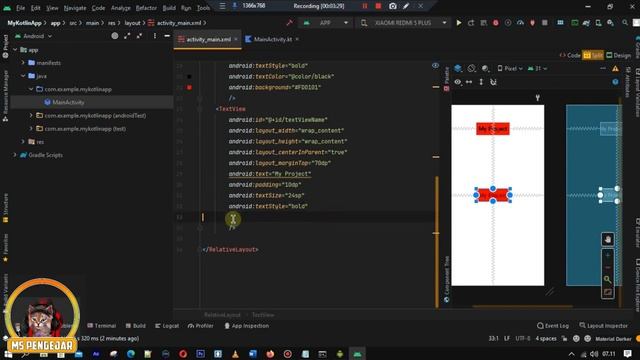
Task: Click the Orientation for Preview icon
Action: 471,69
